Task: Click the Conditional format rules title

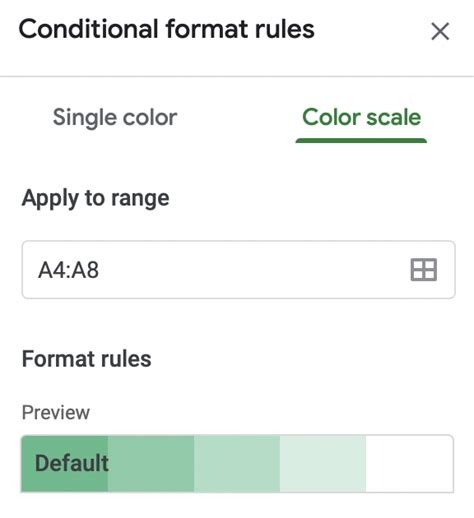Action: pos(166,29)
